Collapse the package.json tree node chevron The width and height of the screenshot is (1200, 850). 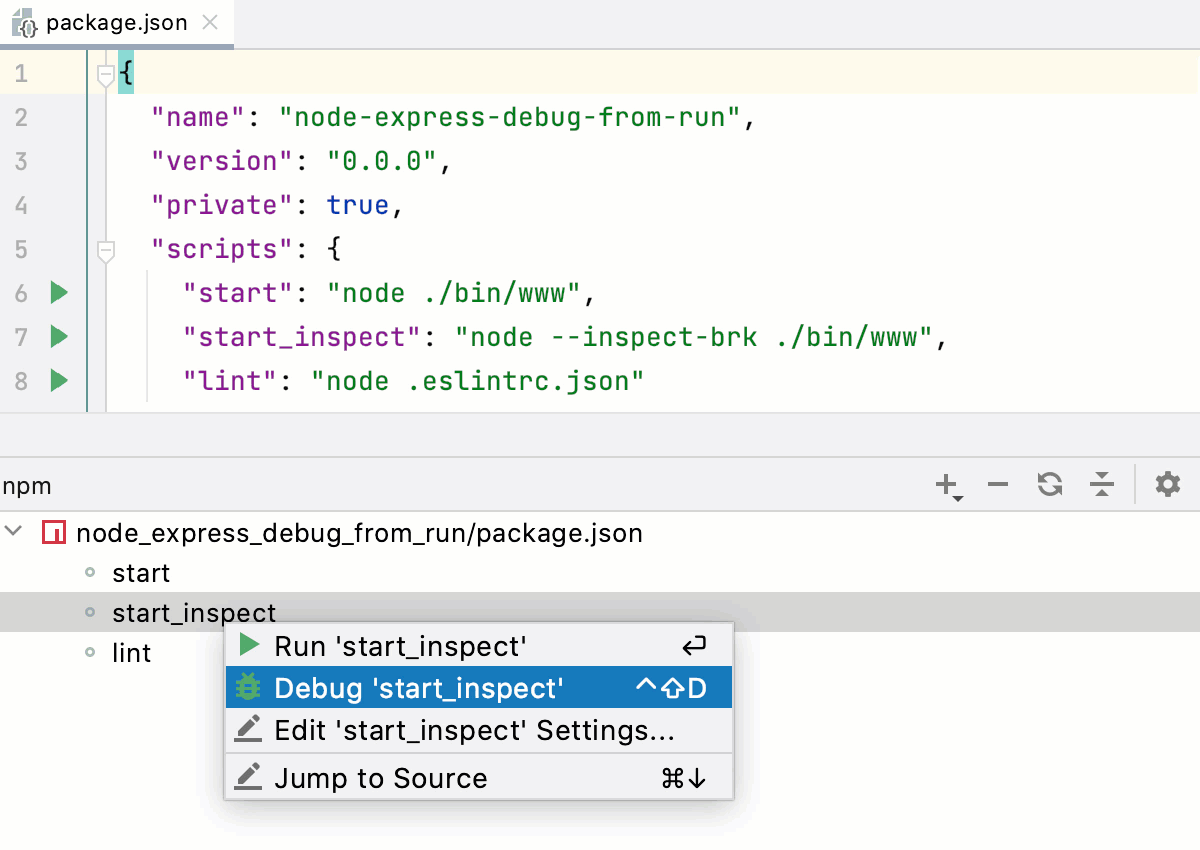(x=14, y=532)
